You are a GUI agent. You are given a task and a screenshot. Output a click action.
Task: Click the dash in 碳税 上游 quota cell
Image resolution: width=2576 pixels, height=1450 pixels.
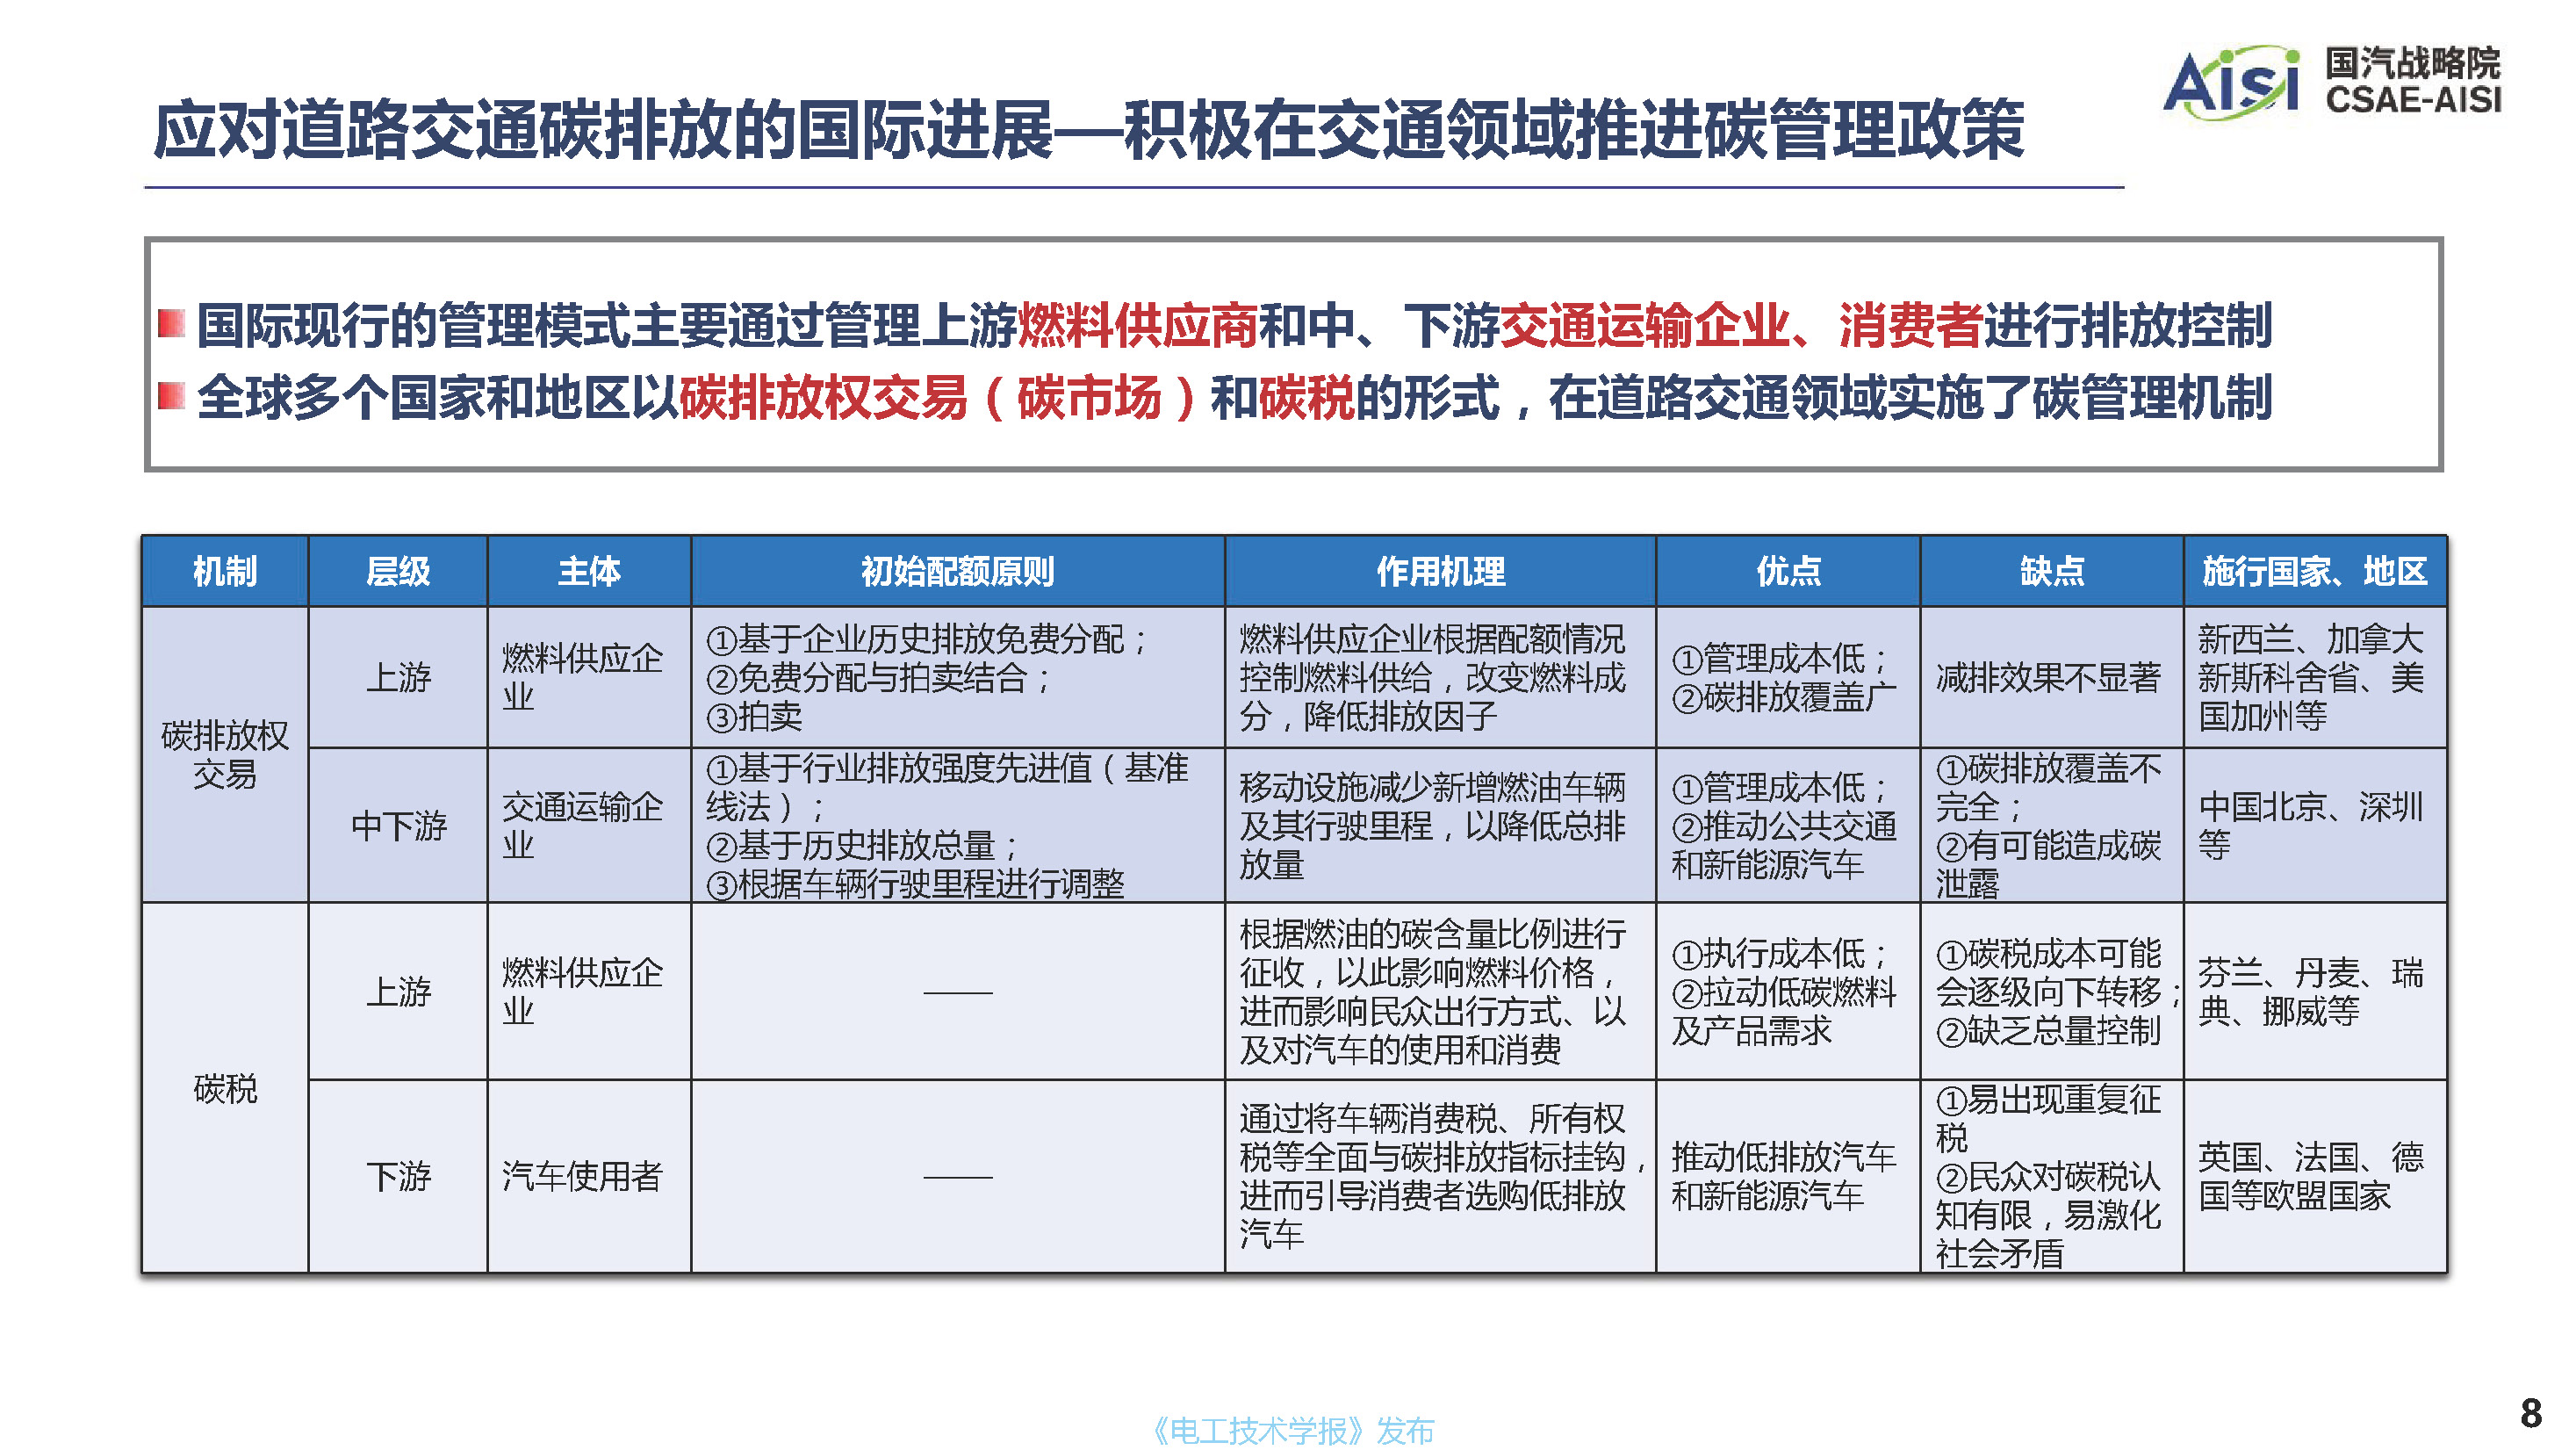click(958, 992)
